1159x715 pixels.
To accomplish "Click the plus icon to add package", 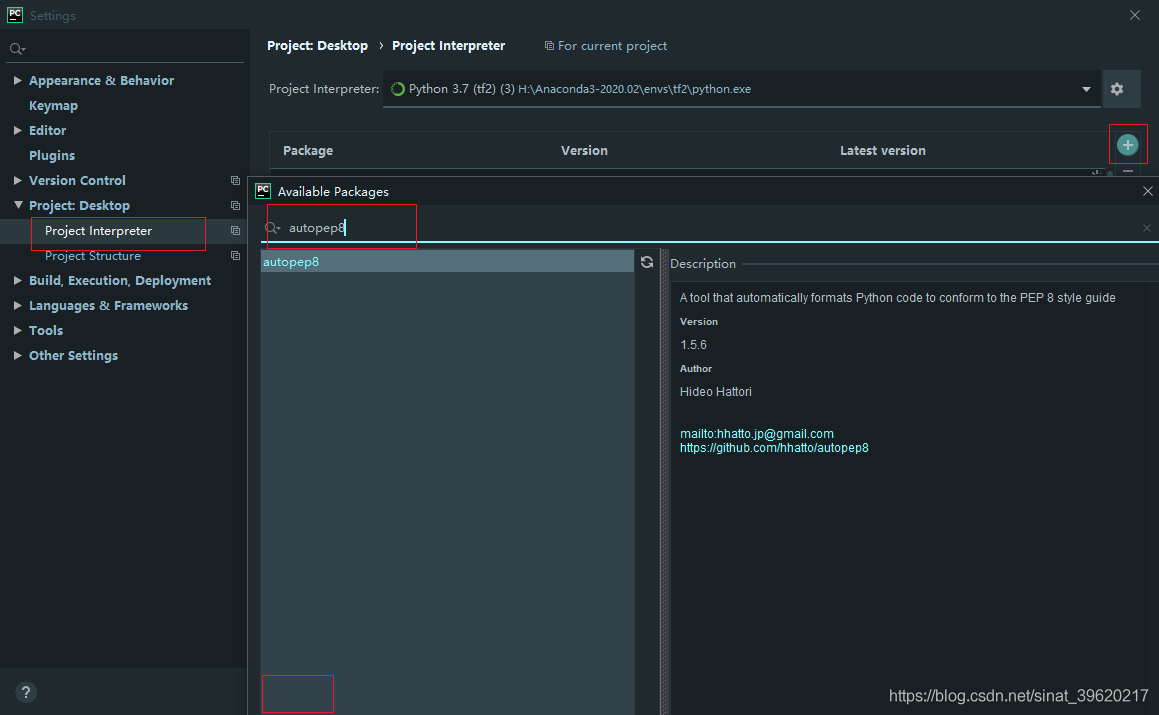I will coord(1127,145).
